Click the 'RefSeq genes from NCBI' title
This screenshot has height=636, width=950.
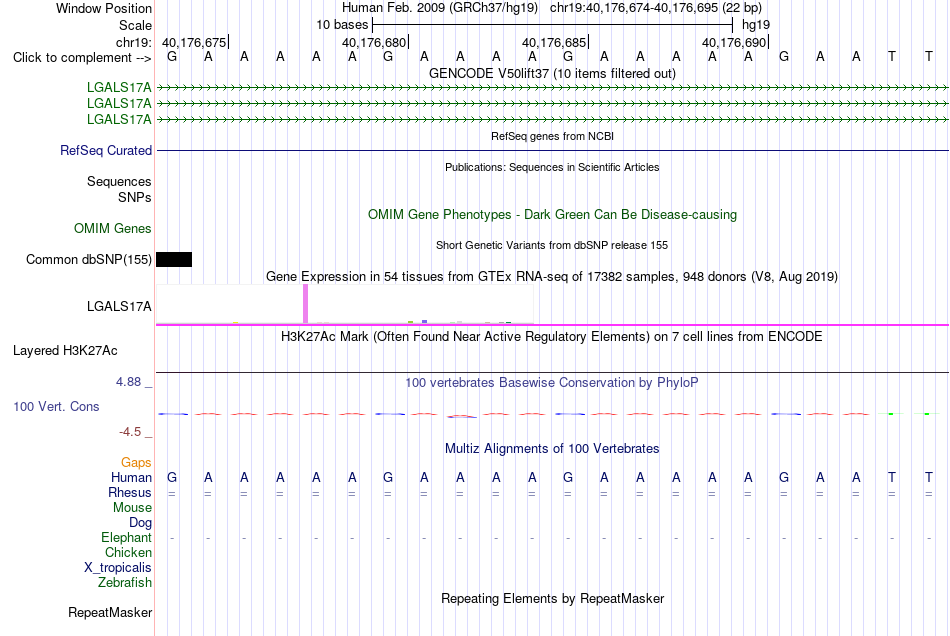click(x=552, y=136)
